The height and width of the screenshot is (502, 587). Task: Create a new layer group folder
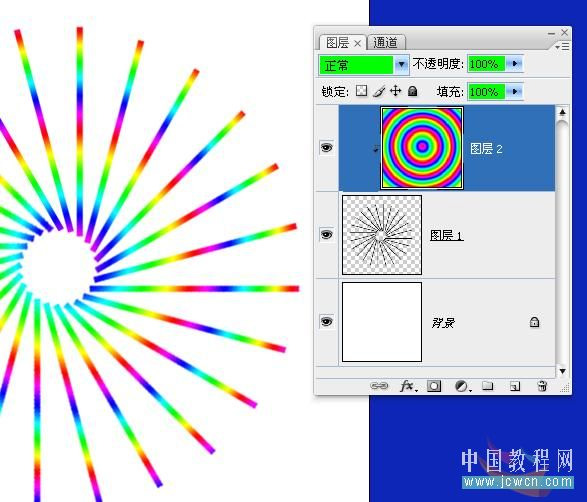pos(487,386)
